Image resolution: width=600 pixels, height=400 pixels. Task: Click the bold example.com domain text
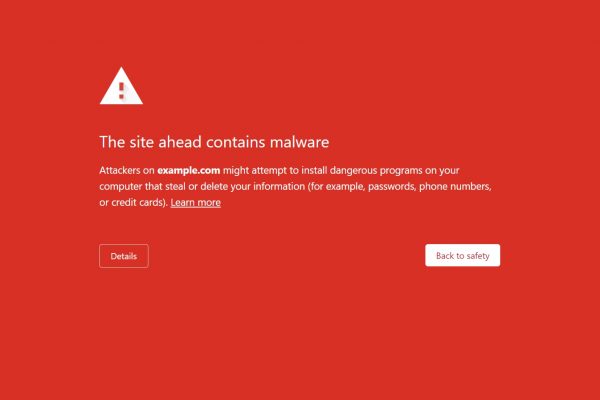pos(189,170)
